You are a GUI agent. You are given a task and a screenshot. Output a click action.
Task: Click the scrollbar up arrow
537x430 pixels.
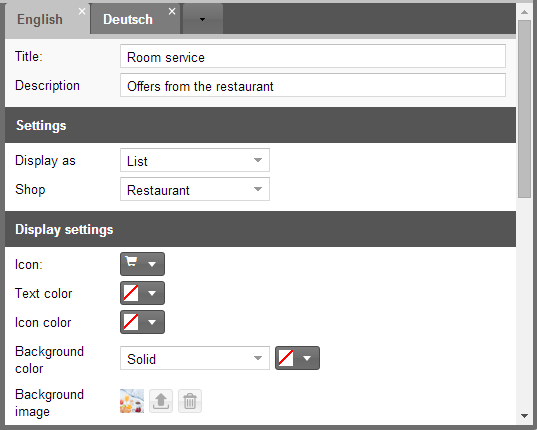click(524, 12)
